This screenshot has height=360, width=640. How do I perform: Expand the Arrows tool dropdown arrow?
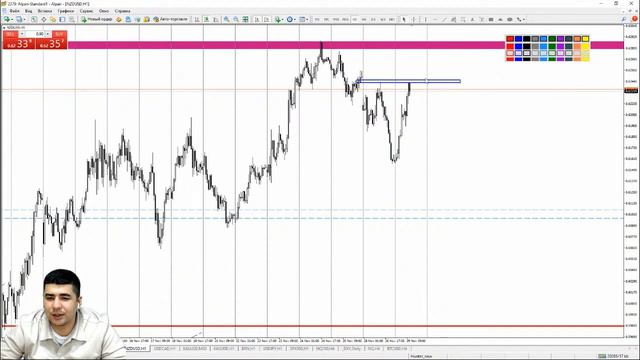524,19
